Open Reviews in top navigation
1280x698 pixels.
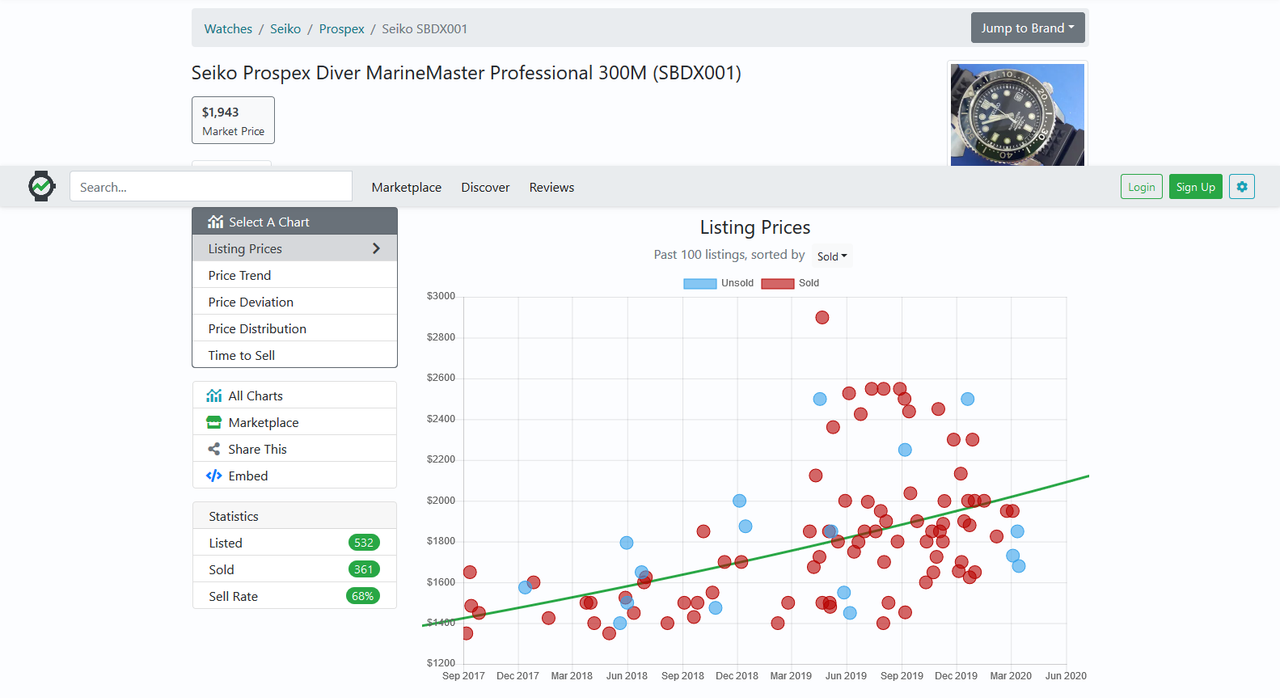click(x=551, y=187)
